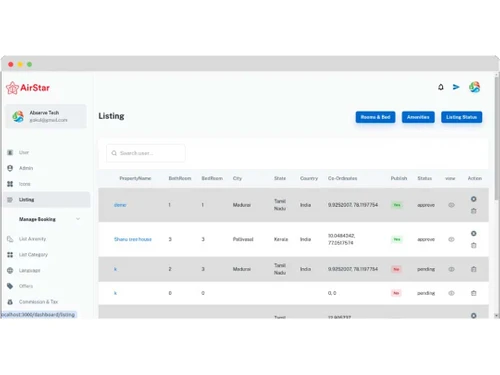Screen dimensions: 500x375
Task: Open the k property link with Madurai
Action: (115, 269)
